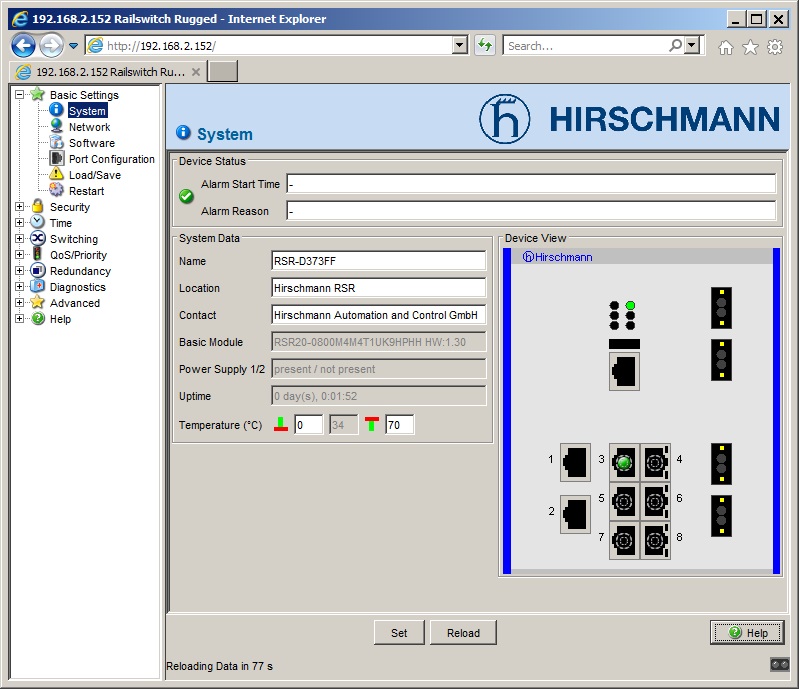799x689 pixels.
Task: Open the Load/Save page
Action: [95, 175]
